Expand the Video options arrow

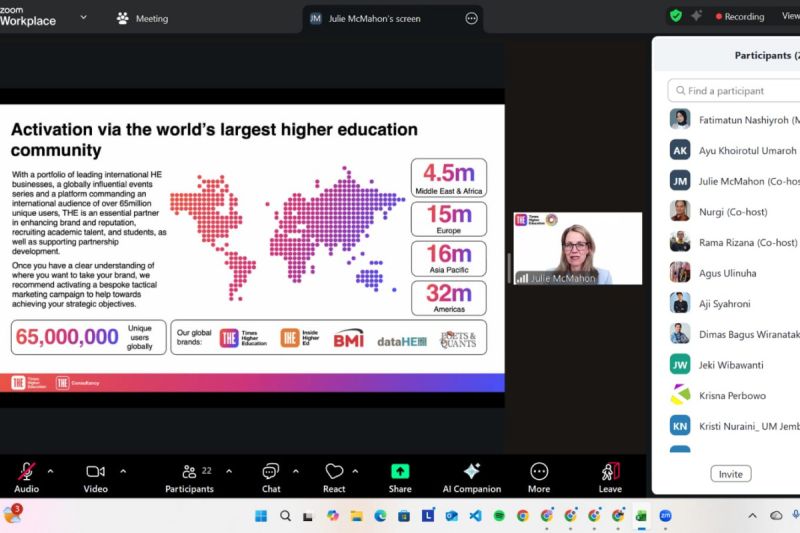[x=123, y=471]
